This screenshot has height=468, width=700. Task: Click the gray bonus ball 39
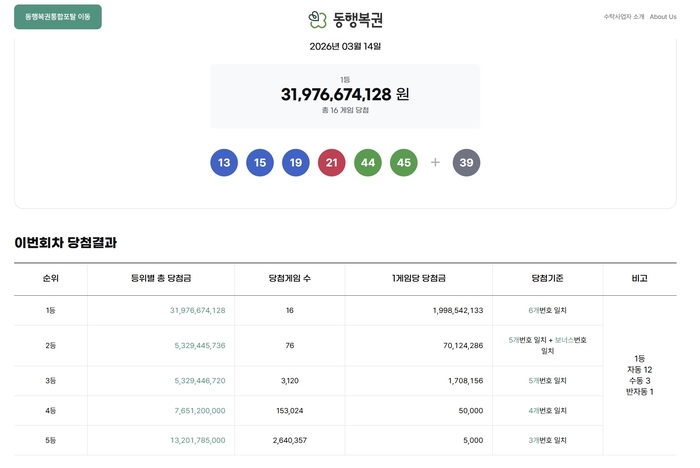(x=467, y=163)
